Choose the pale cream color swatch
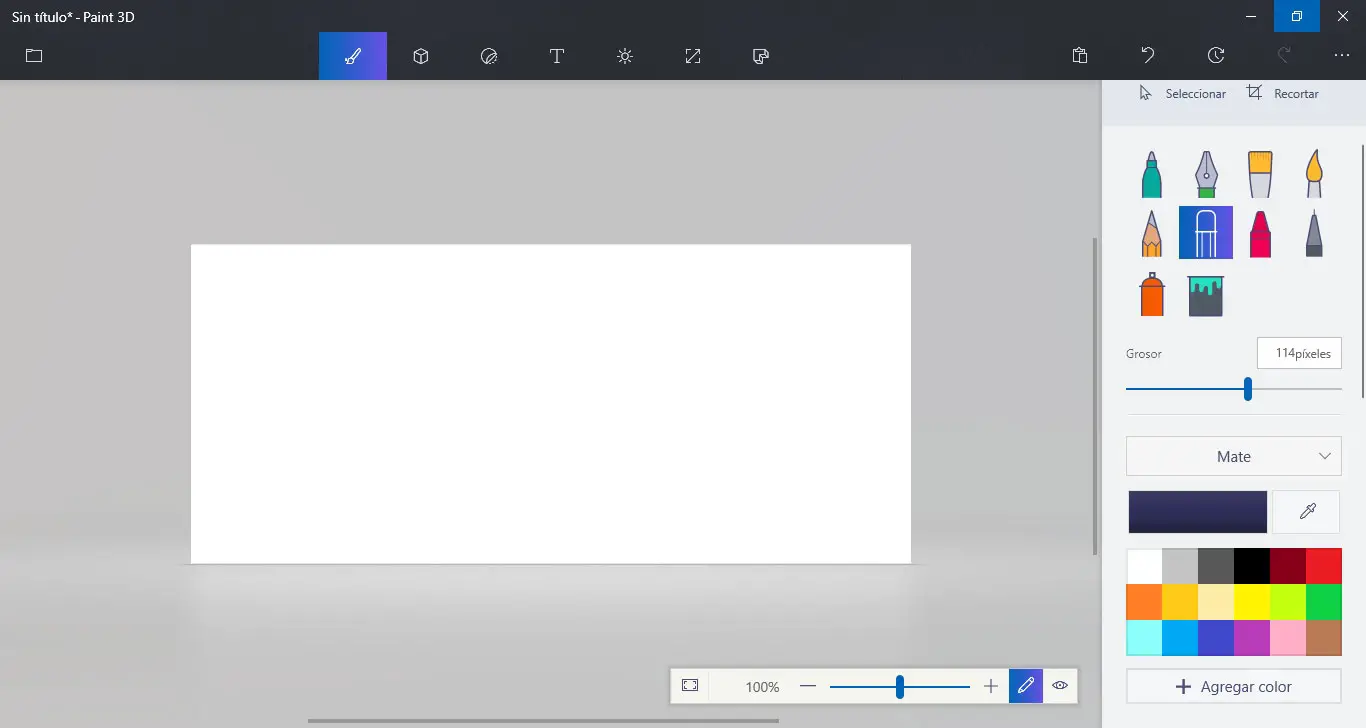Image resolution: width=1366 pixels, height=728 pixels. pos(1216,602)
